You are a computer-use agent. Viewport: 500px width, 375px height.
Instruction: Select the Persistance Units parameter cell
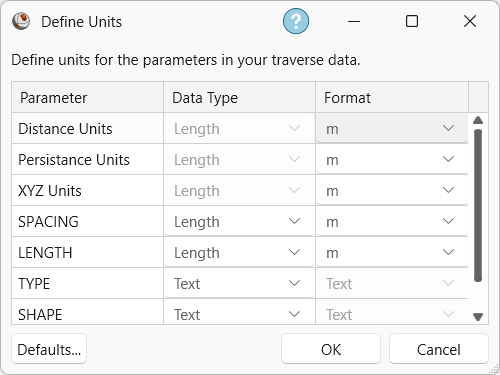click(87, 159)
